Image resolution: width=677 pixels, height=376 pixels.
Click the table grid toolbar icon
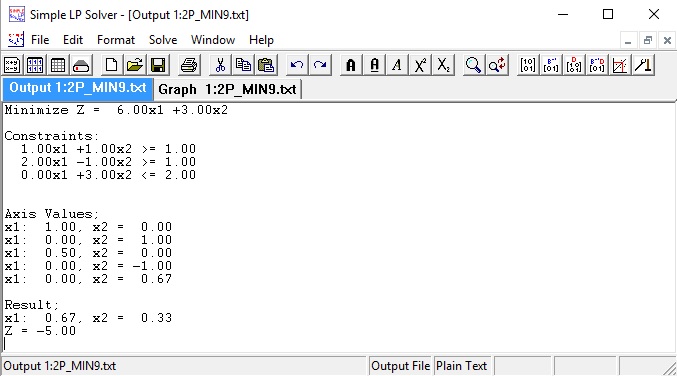(x=58, y=65)
